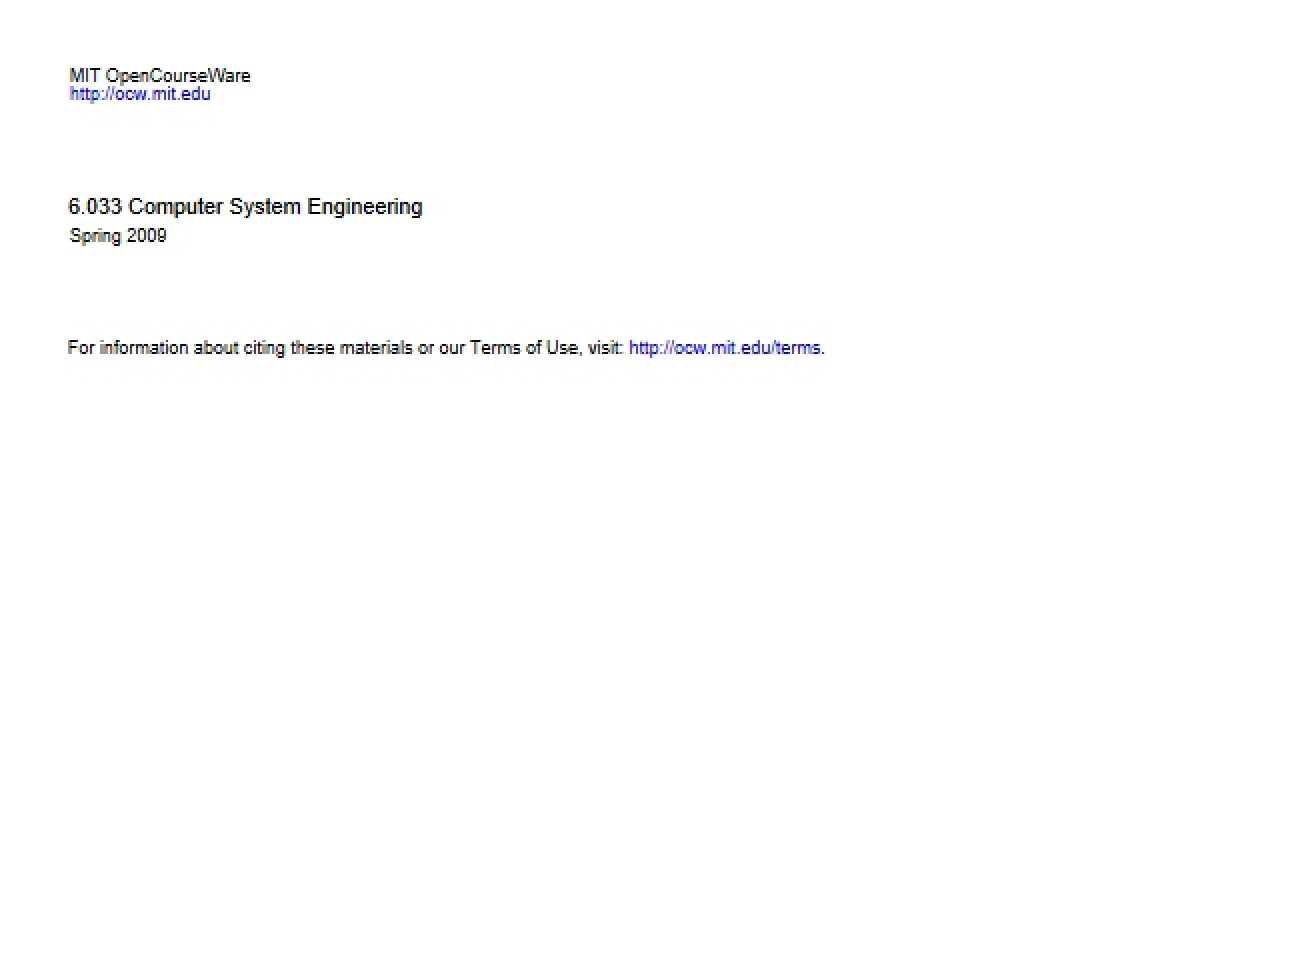Image resolution: width=1298 pixels, height=974 pixels.
Task: Click the 'MIT OpenCourseWare' heading text
Action: 160,76
